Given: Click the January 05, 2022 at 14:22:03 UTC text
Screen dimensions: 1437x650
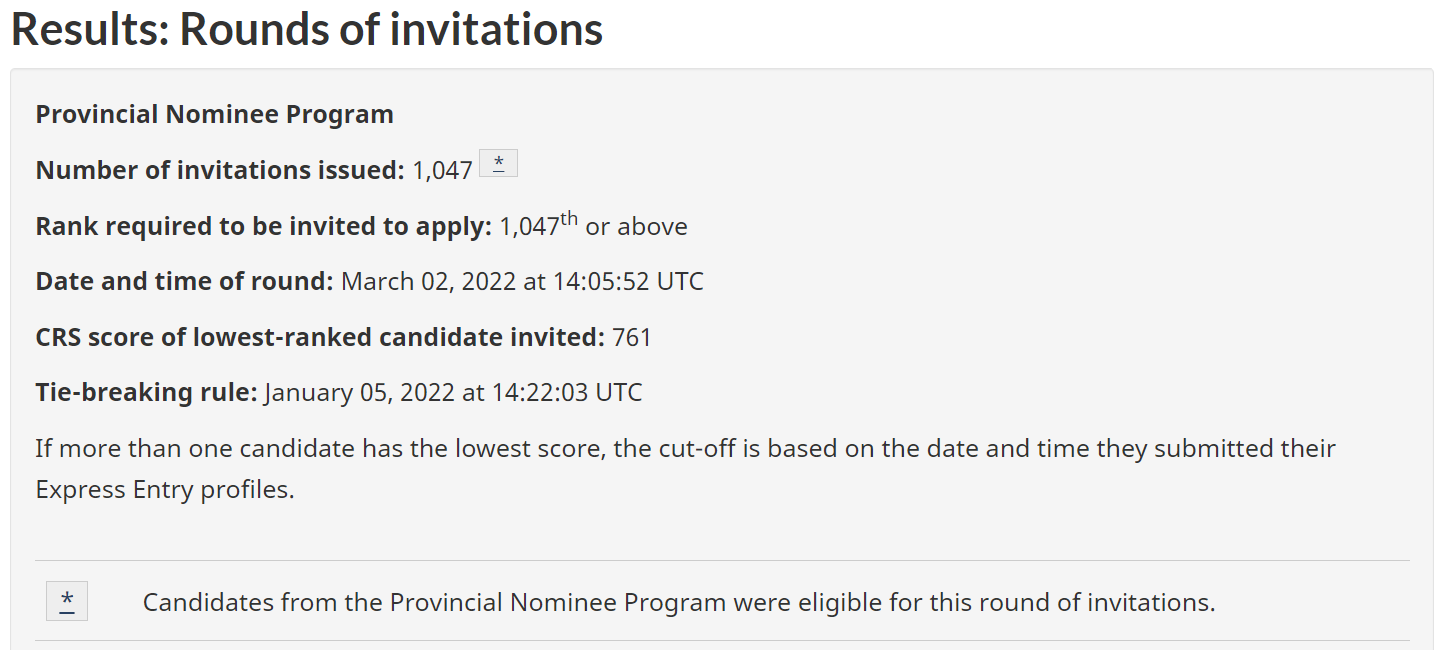Looking at the screenshot, I should pos(454,392).
